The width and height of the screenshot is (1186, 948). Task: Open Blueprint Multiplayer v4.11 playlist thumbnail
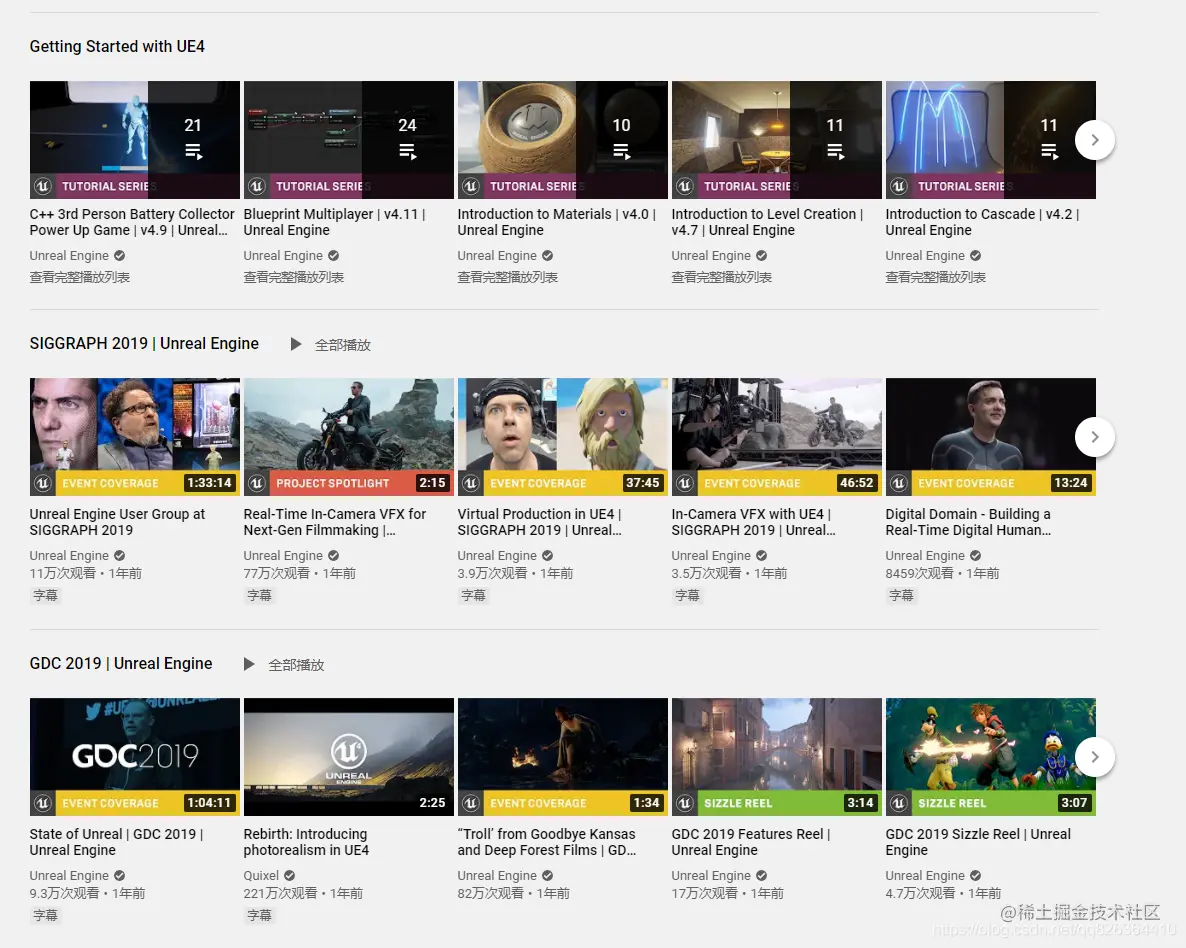point(349,140)
